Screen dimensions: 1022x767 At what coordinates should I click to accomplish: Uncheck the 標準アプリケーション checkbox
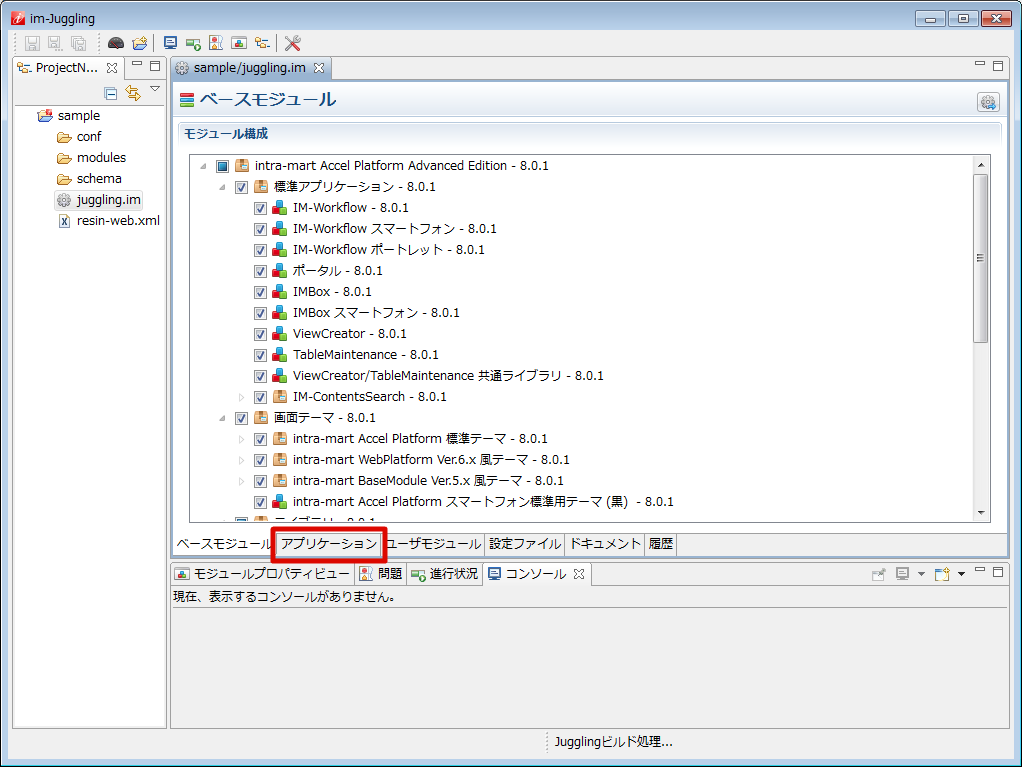pos(241,187)
